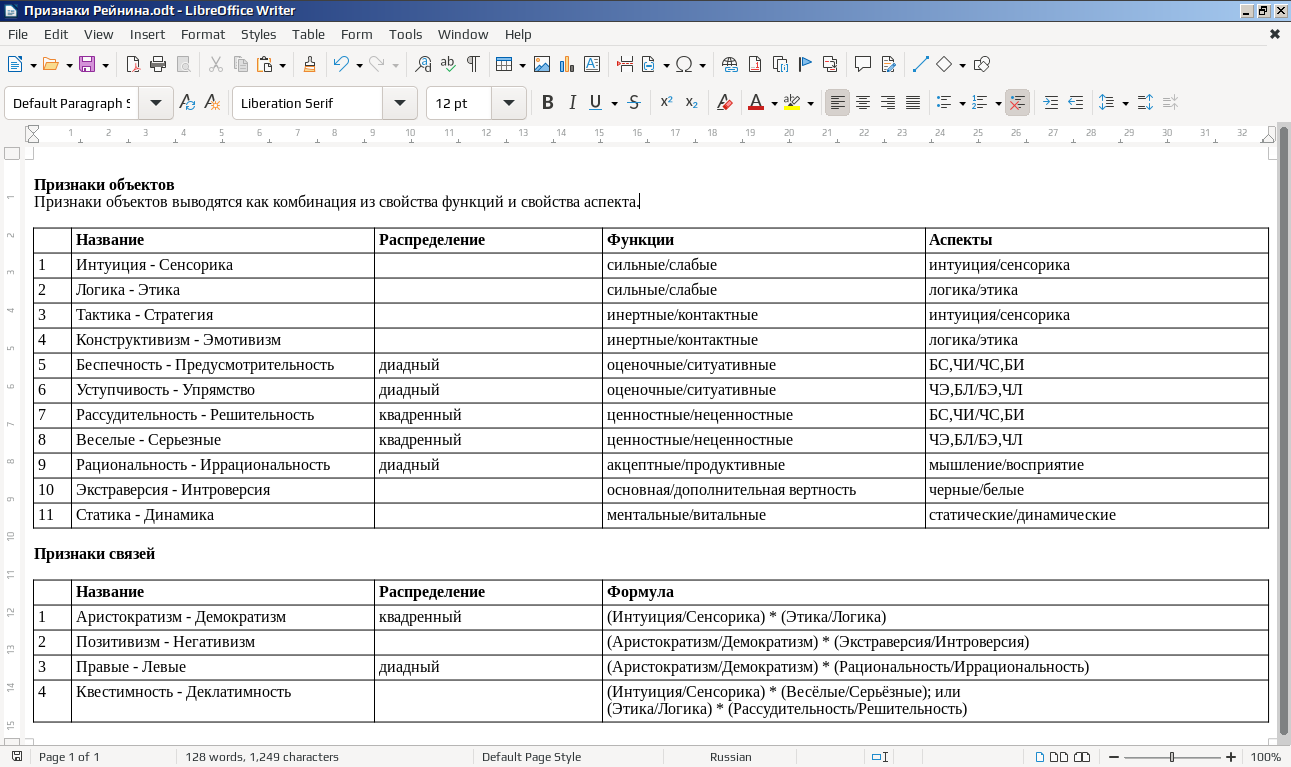Click the Update Selected Style icon
Image resolution: width=1291 pixels, height=767 pixels.
coord(187,103)
